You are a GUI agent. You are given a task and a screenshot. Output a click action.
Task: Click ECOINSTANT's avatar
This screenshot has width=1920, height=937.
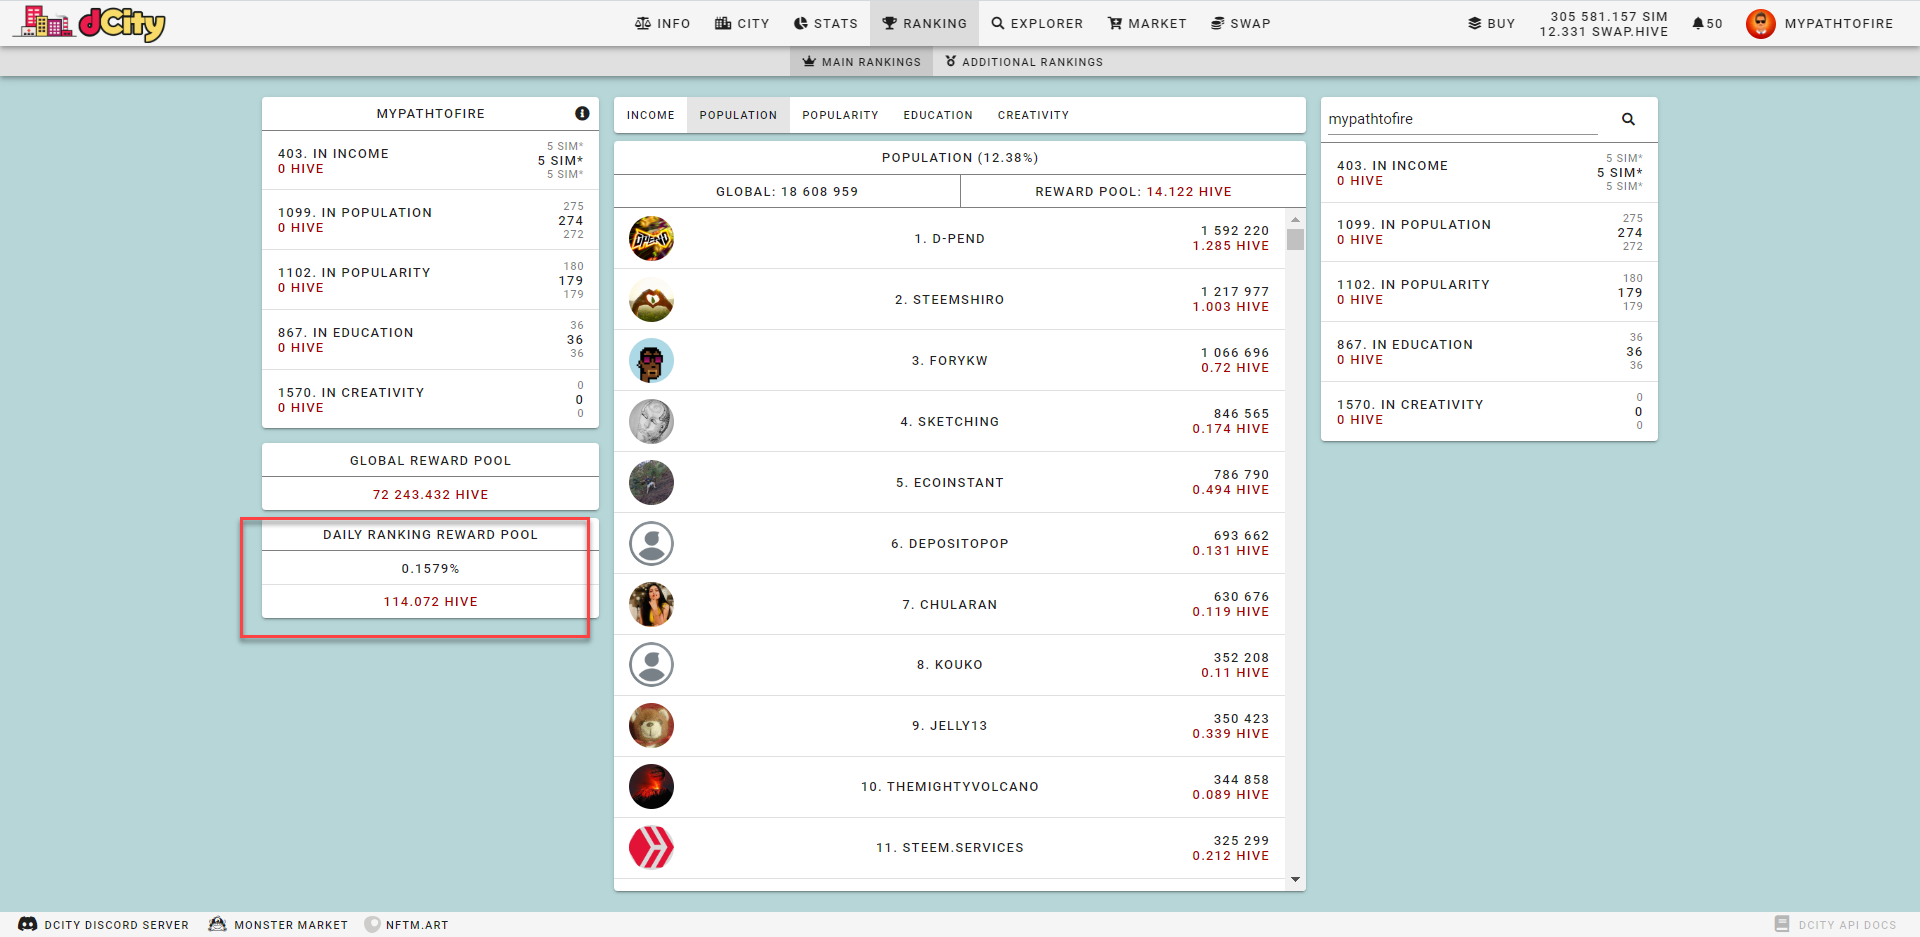[x=651, y=483]
